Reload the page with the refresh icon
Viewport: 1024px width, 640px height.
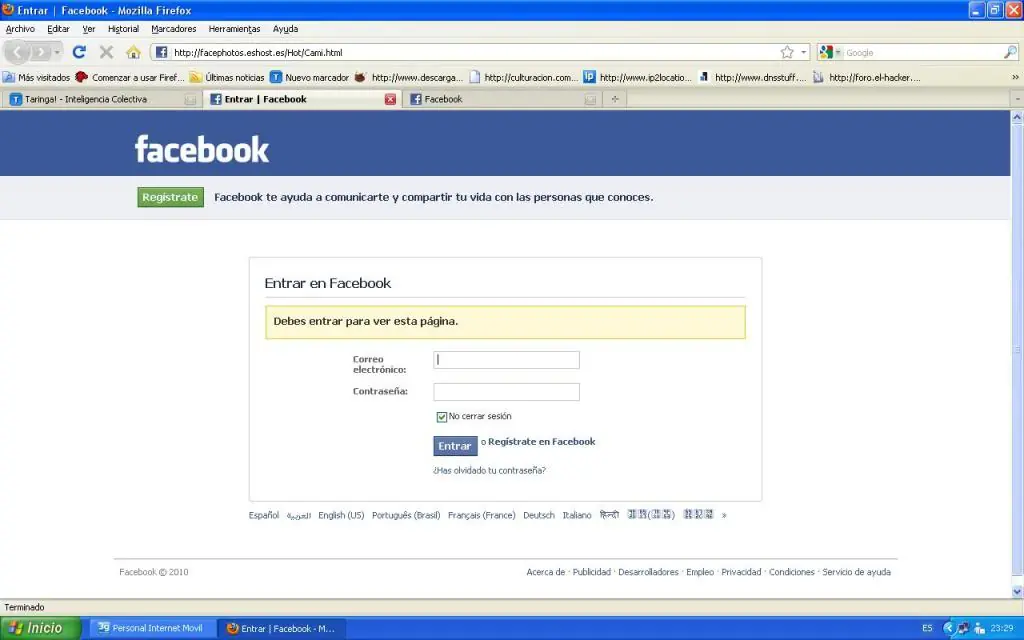[79, 52]
